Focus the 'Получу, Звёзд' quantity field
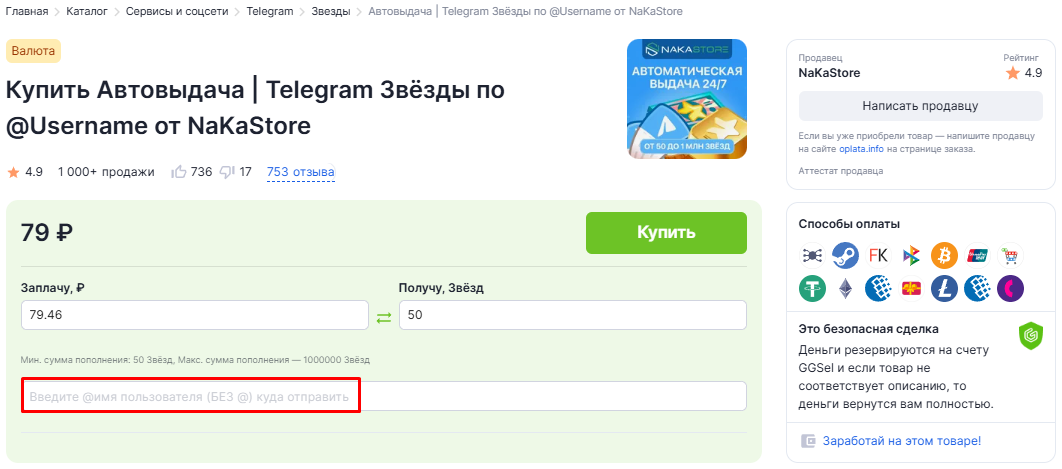 (573, 315)
